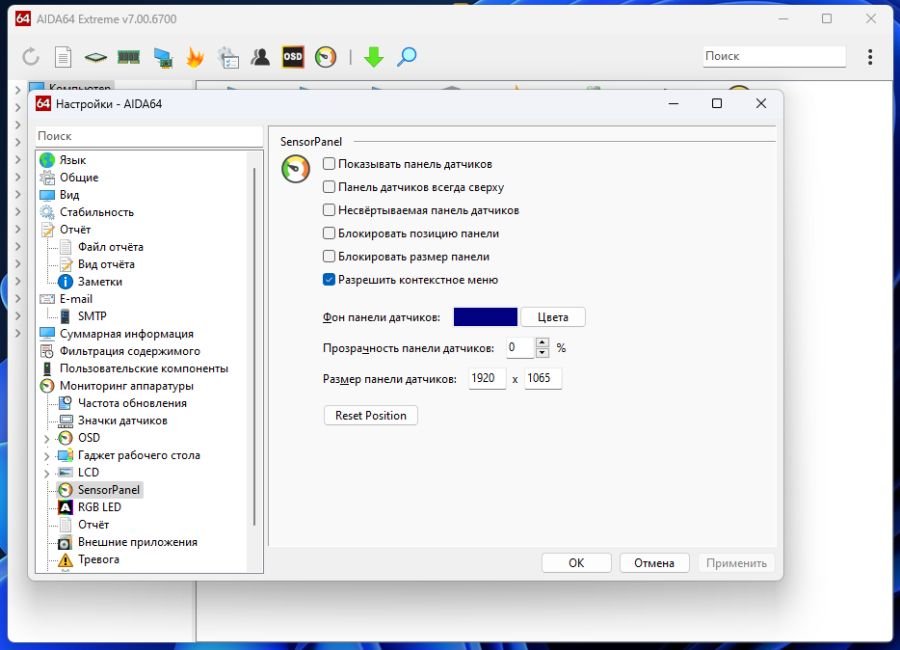Select the top-level Отчёт node with pencil icon

tap(75, 229)
